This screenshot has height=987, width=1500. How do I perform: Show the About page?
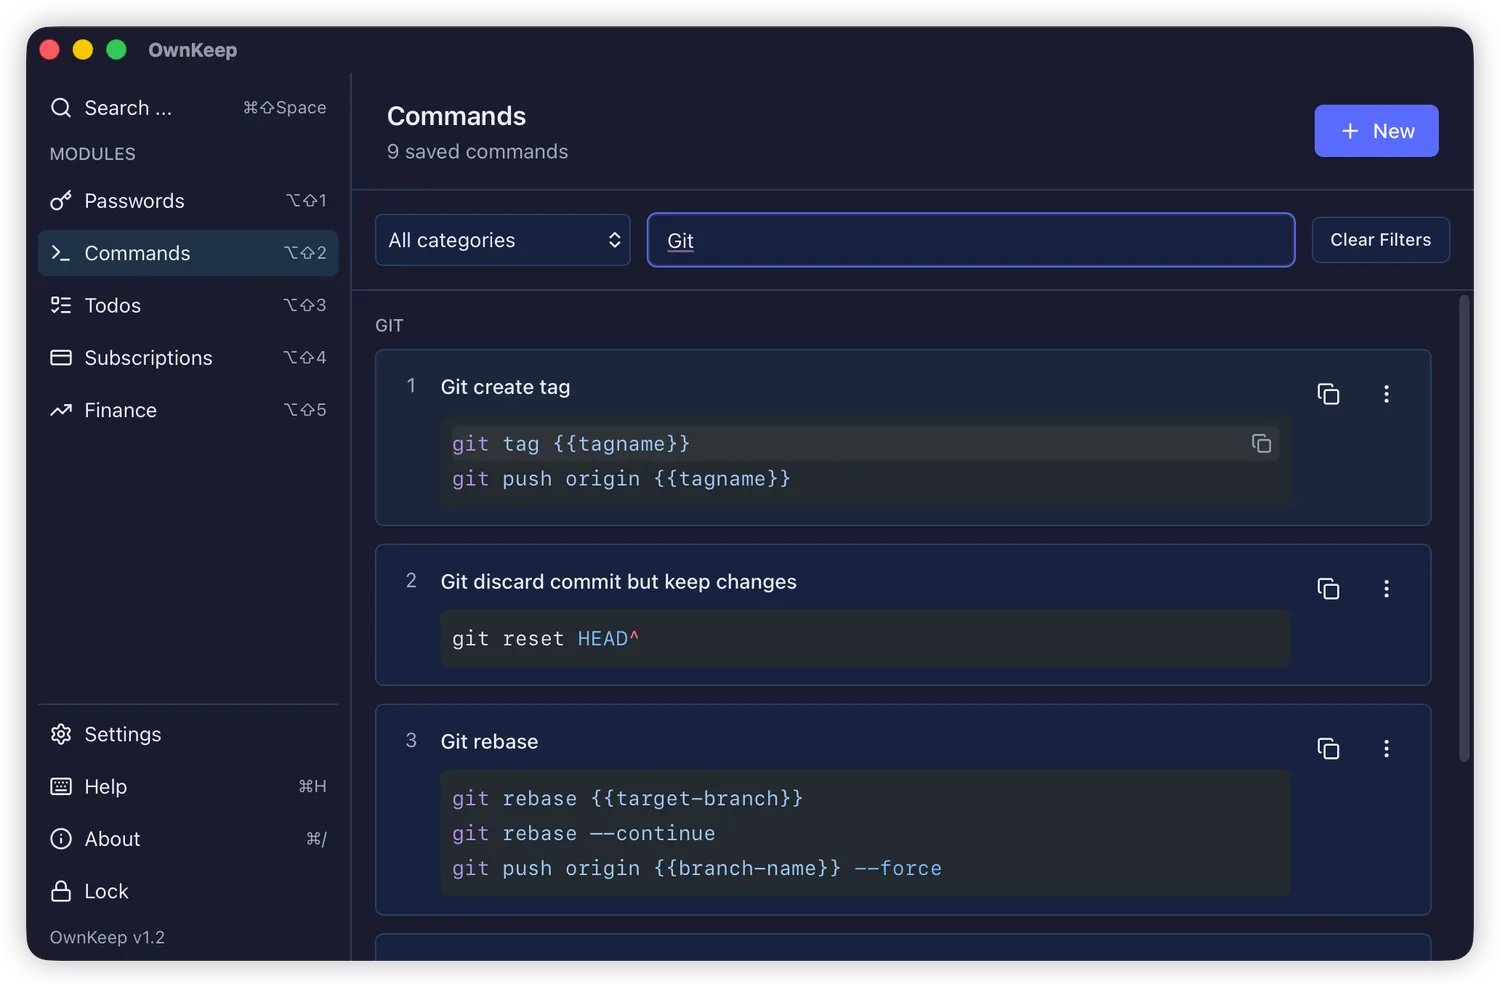[x=188, y=839]
